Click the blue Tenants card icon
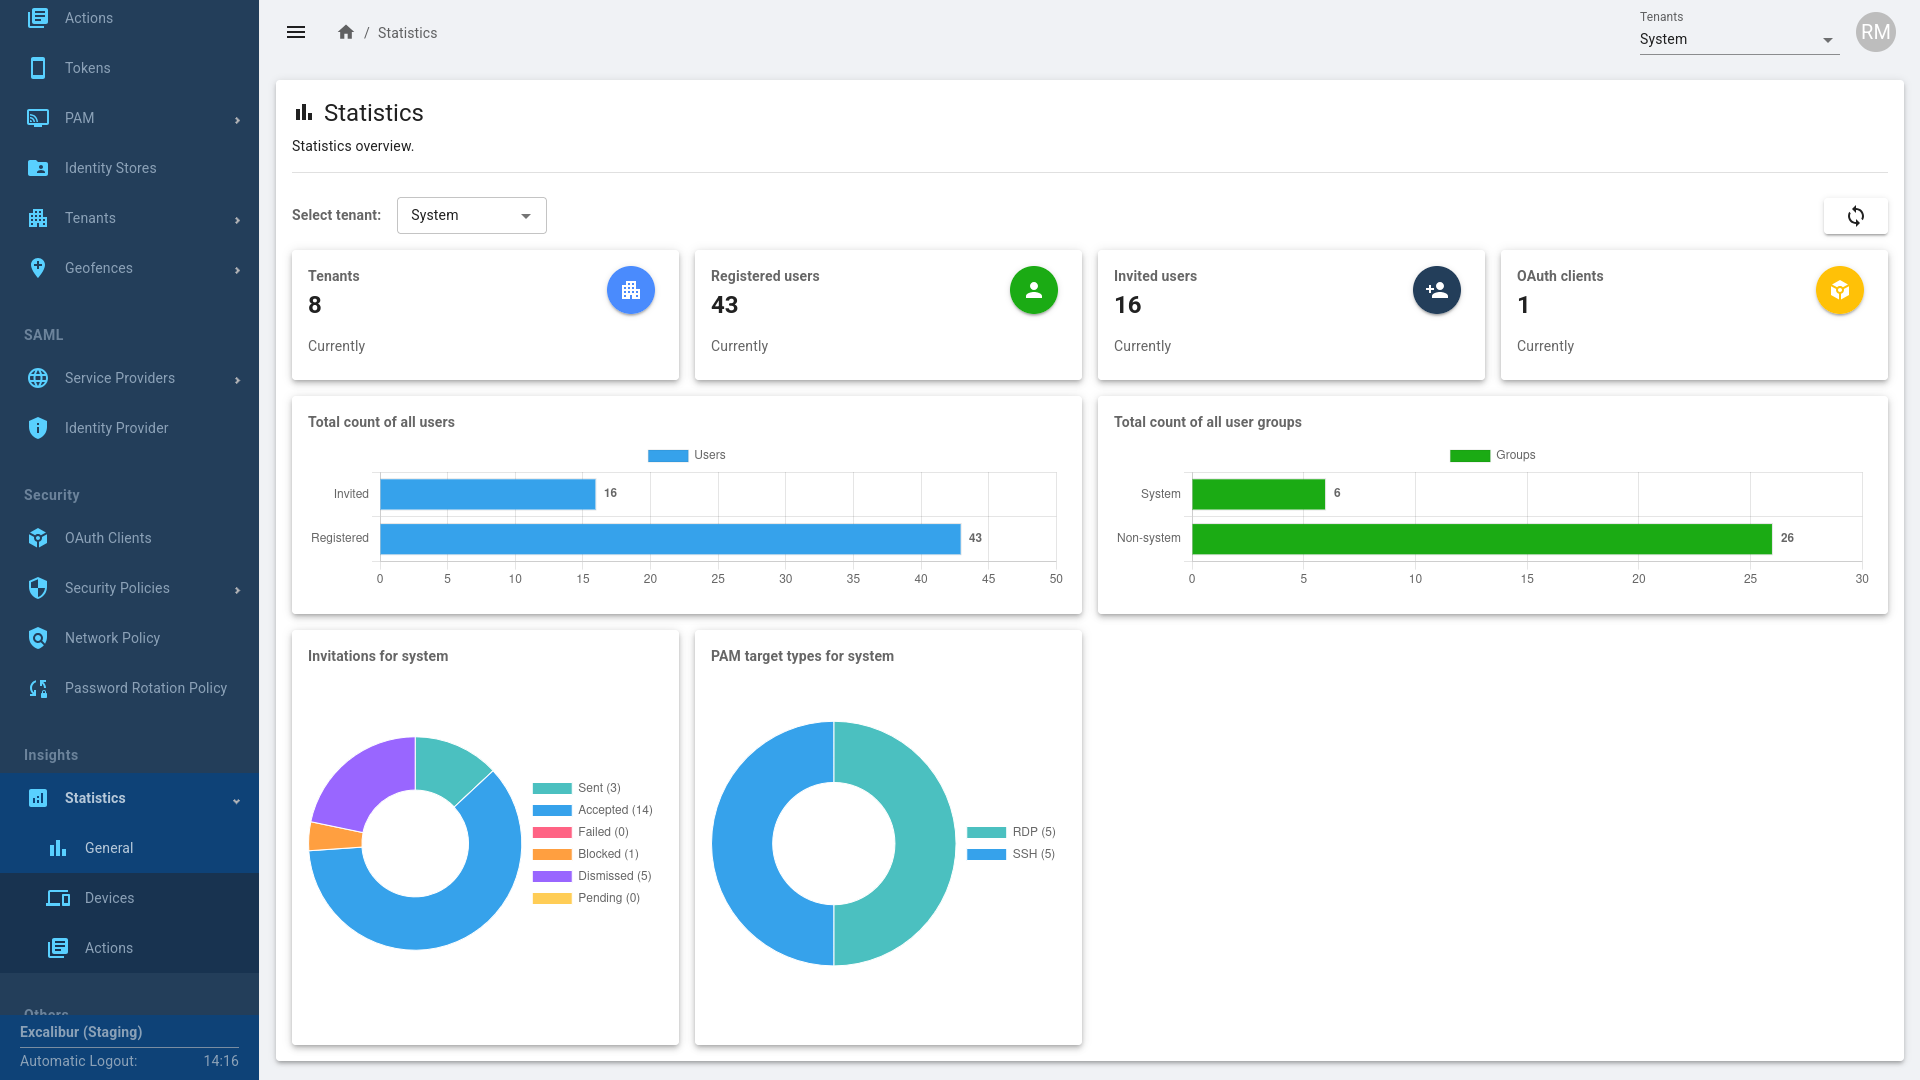 pyautogui.click(x=630, y=290)
